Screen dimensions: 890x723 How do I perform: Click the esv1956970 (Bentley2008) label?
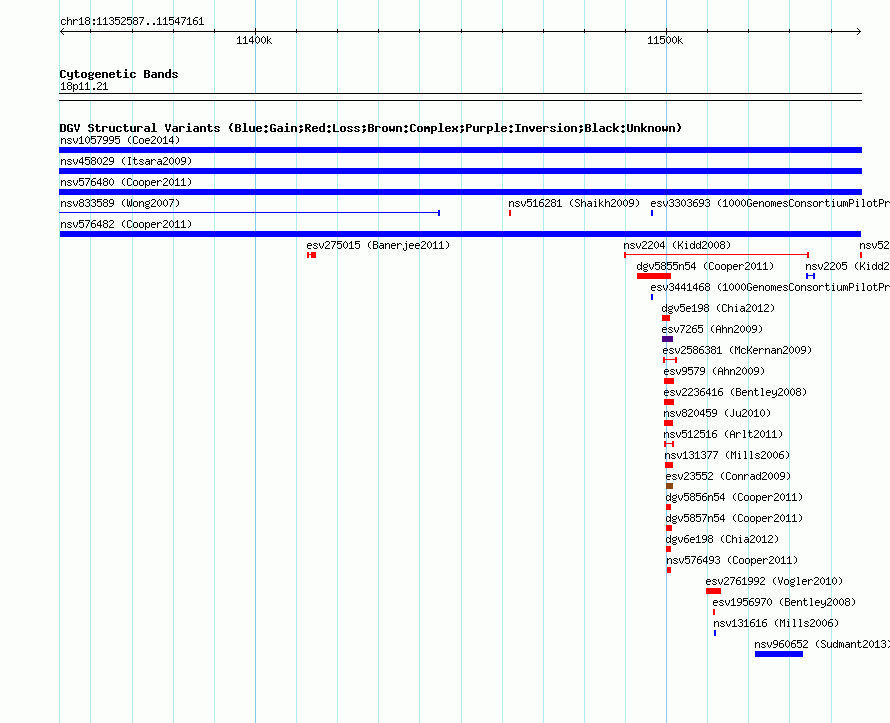(784, 602)
